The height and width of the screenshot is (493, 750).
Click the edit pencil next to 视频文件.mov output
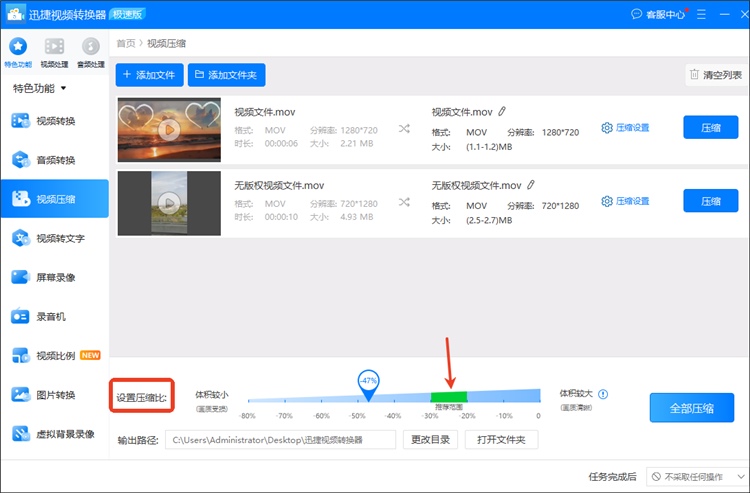[x=502, y=111]
